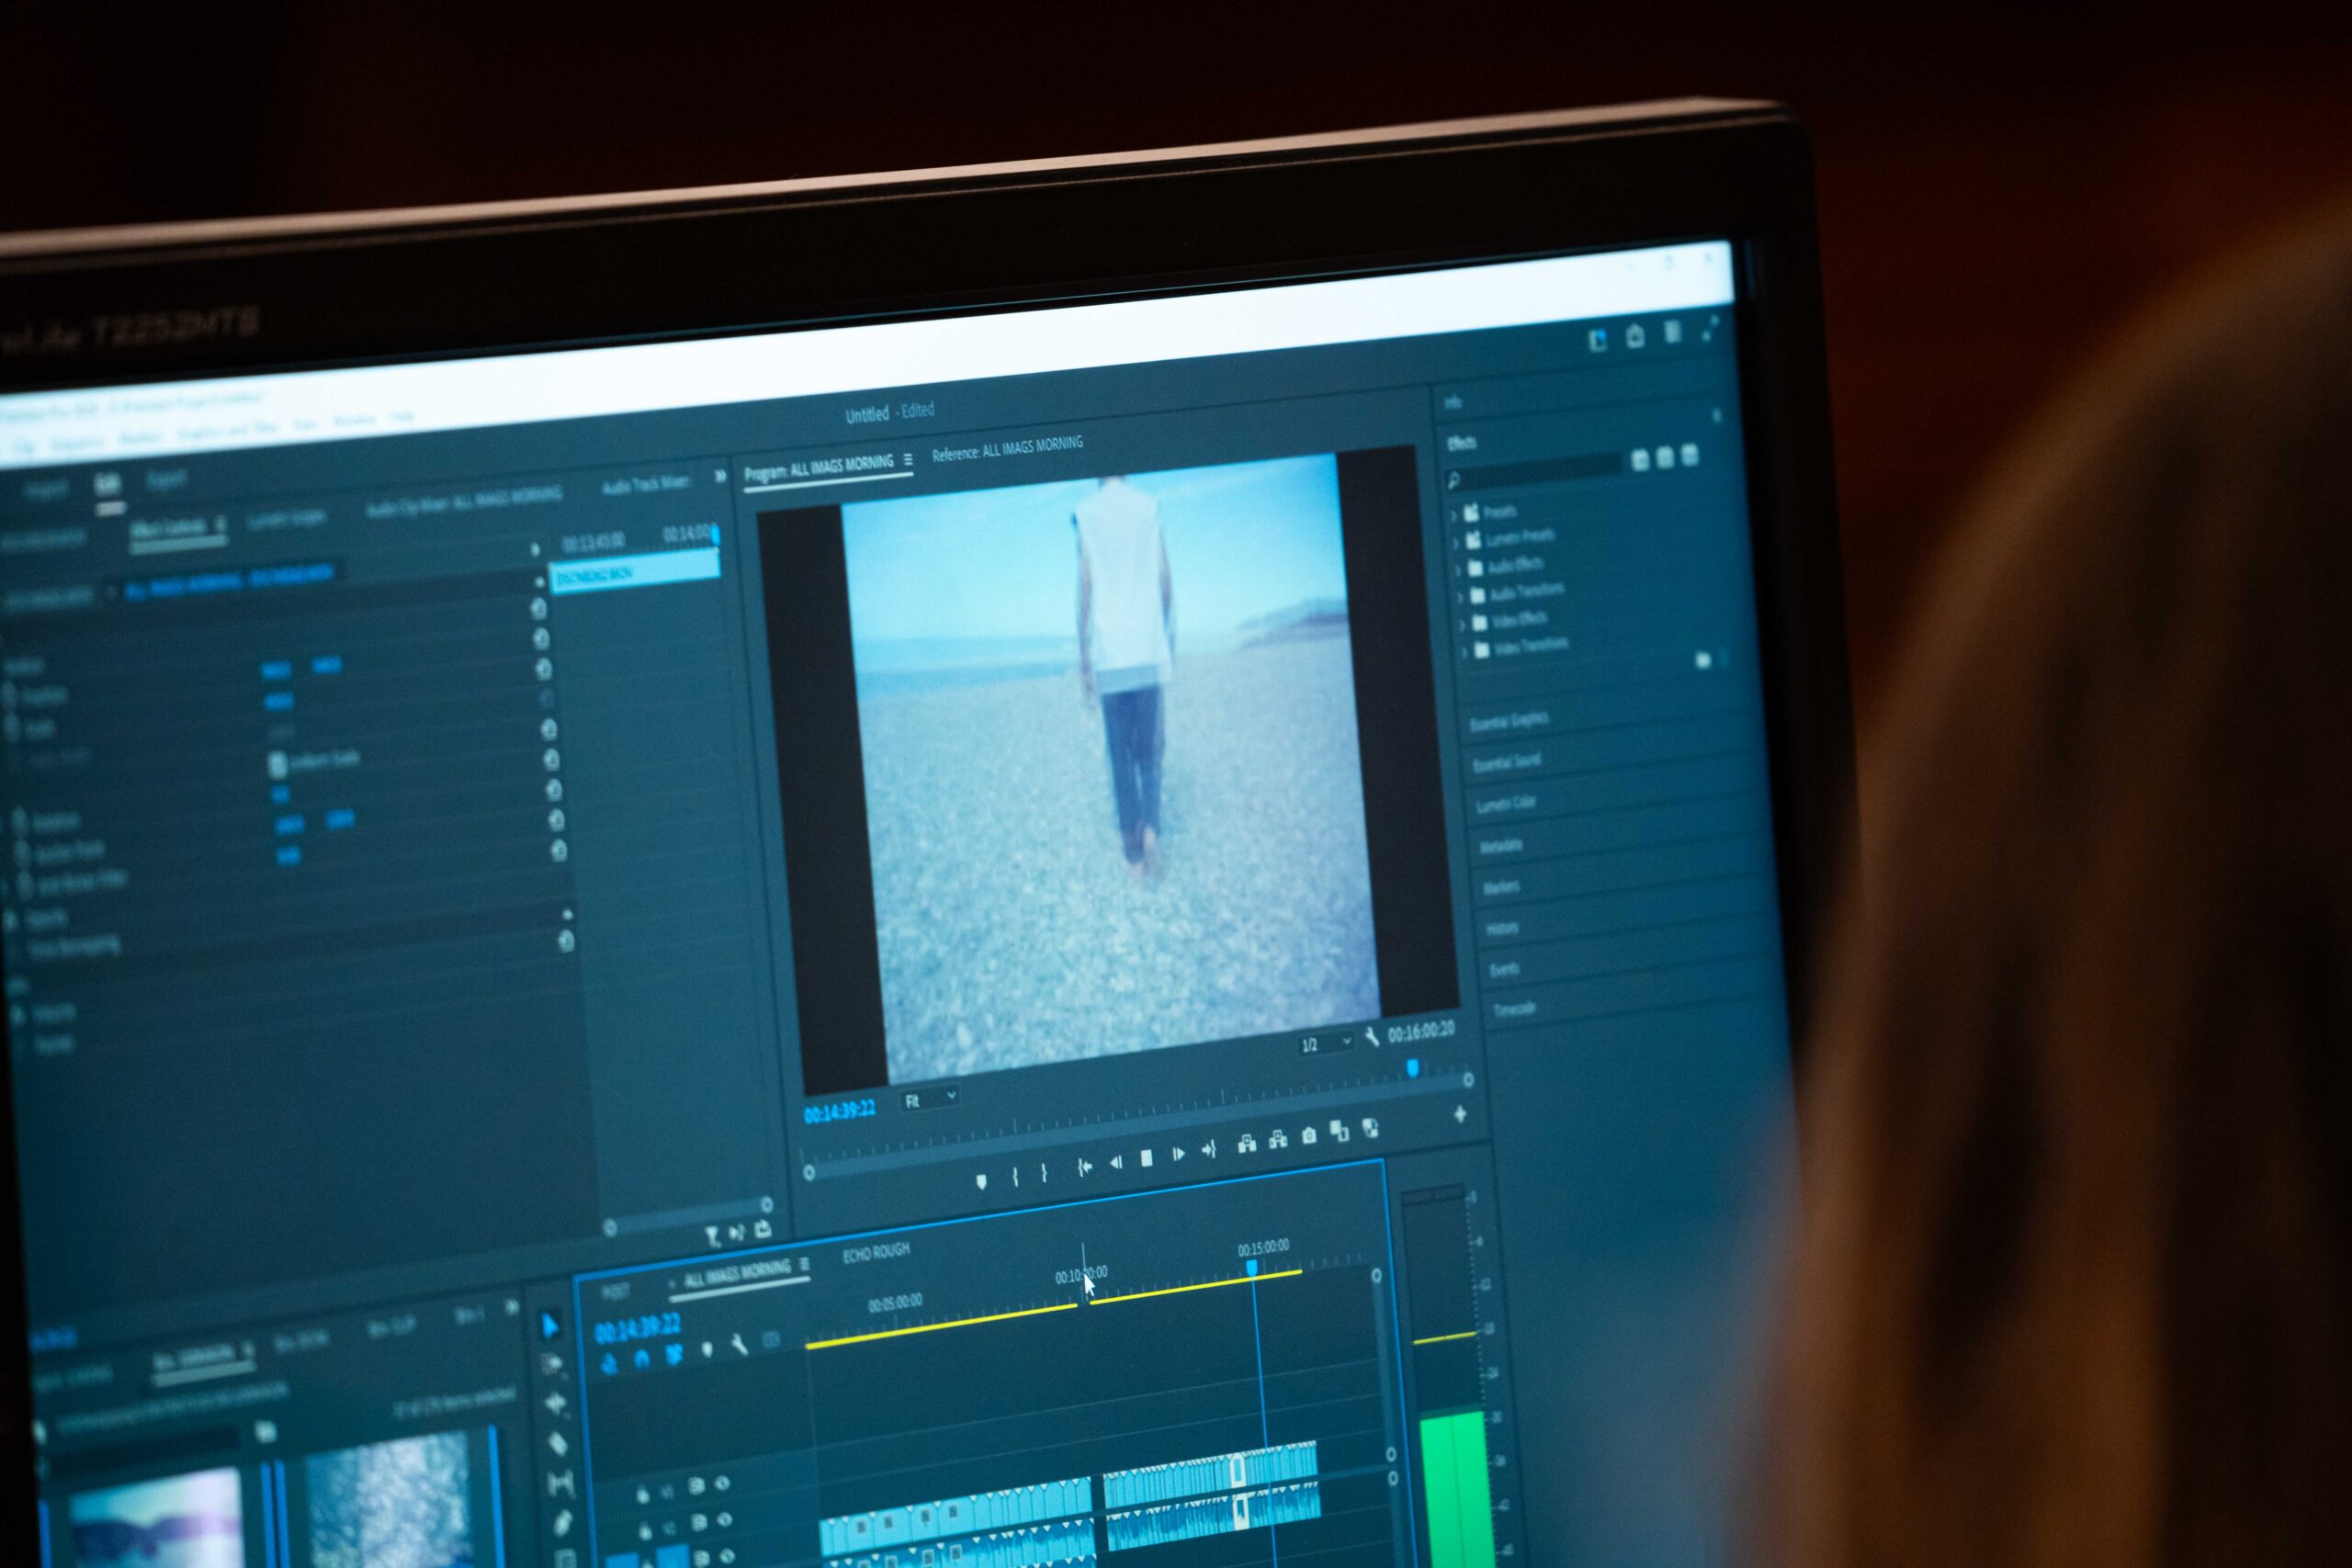Open the Lumetri Scopes tab

point(286,520)
